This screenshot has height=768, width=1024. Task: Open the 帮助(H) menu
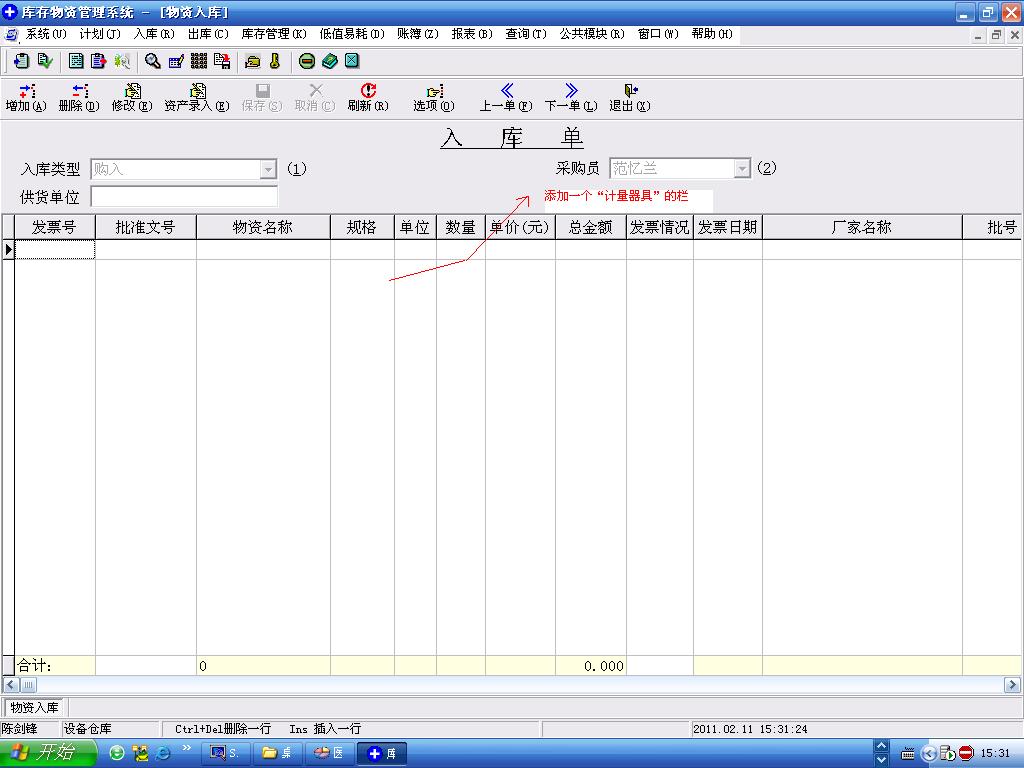(x=712, y=34)
